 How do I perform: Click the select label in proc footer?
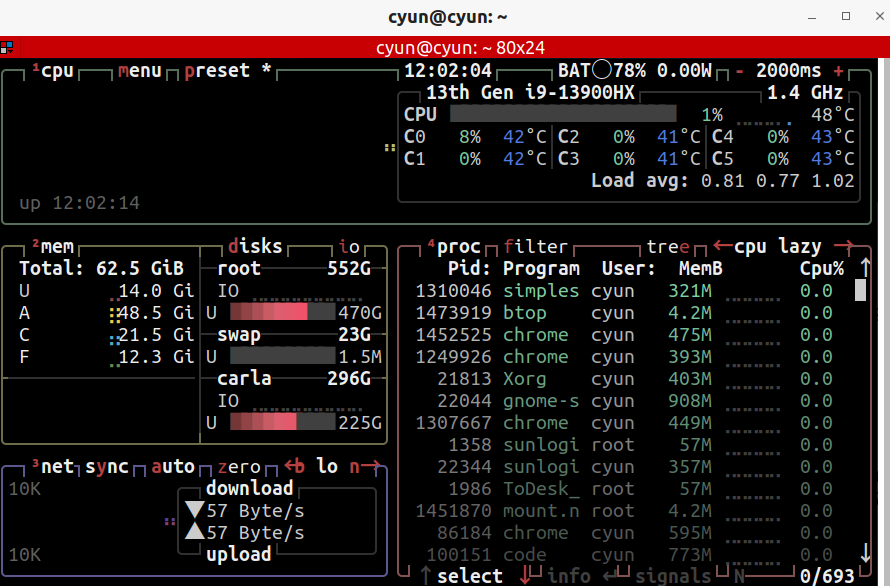pyautogui.click(x=470, y=576)
